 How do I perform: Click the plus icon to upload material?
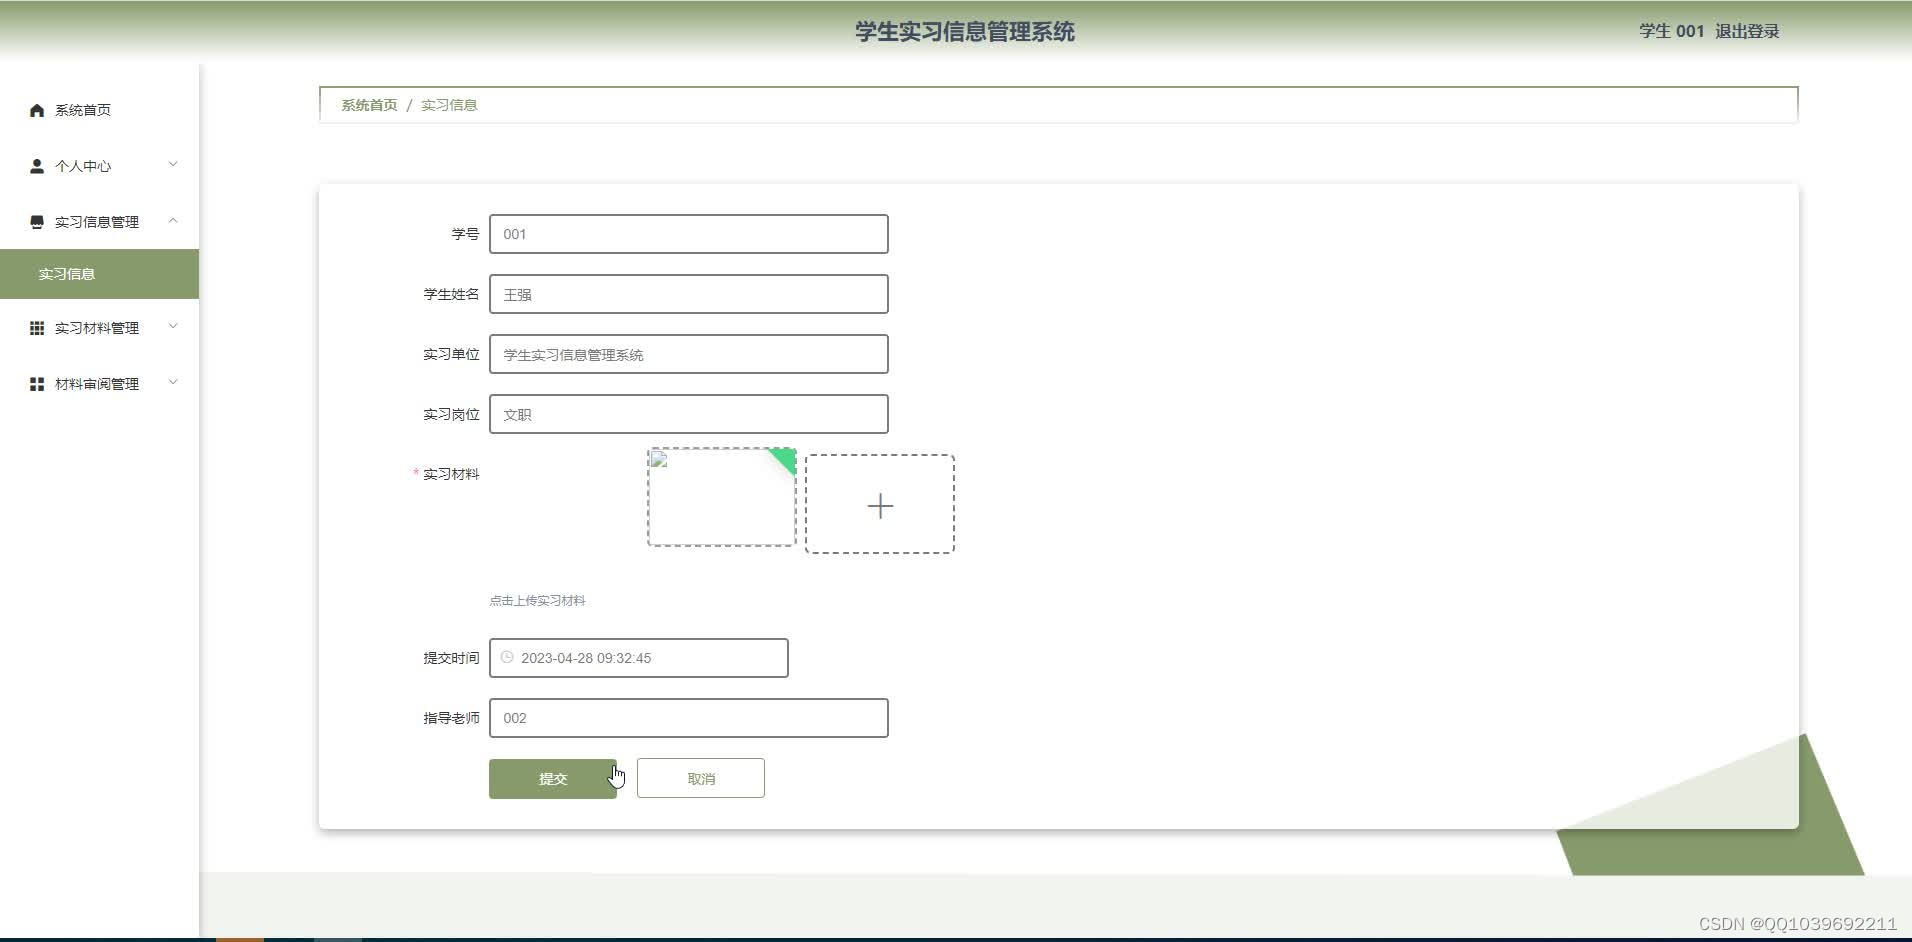(x=880, y=506)
